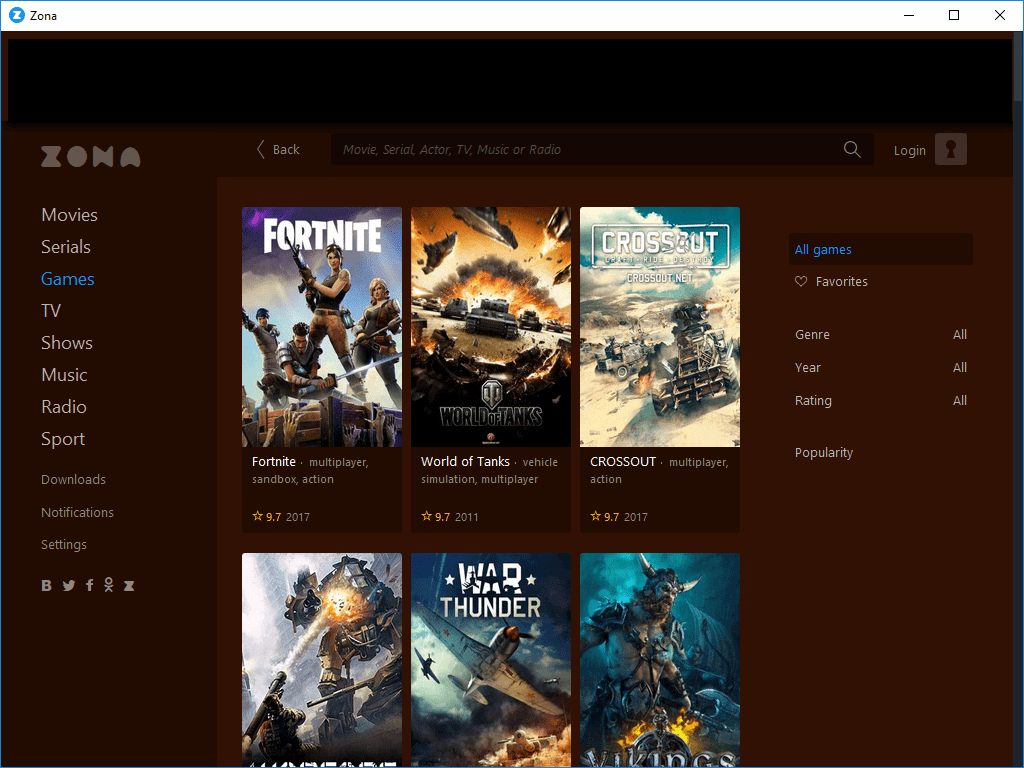
Task: Open the Radio section
Action: [x=64, y=407]
